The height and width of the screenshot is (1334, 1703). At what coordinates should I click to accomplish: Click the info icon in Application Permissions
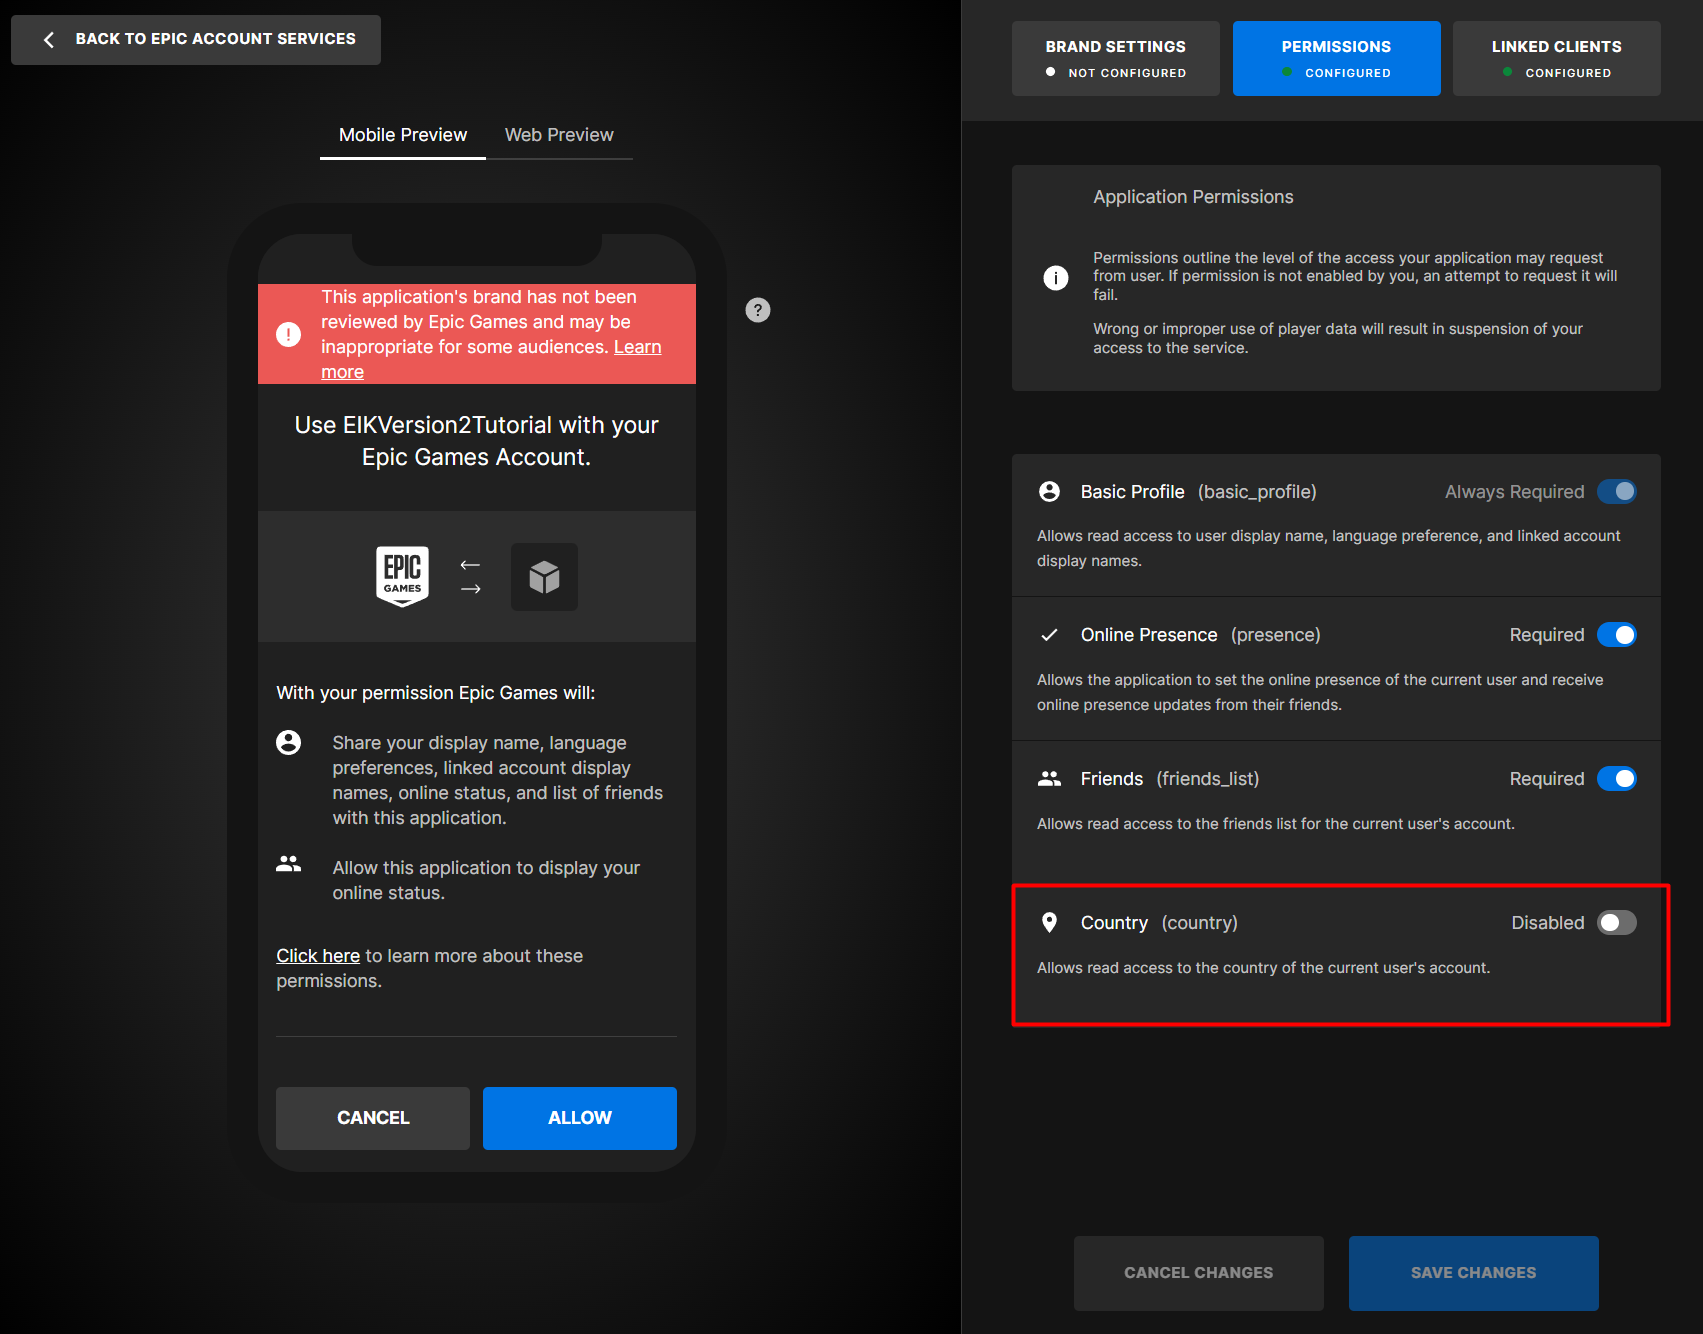1055,278
